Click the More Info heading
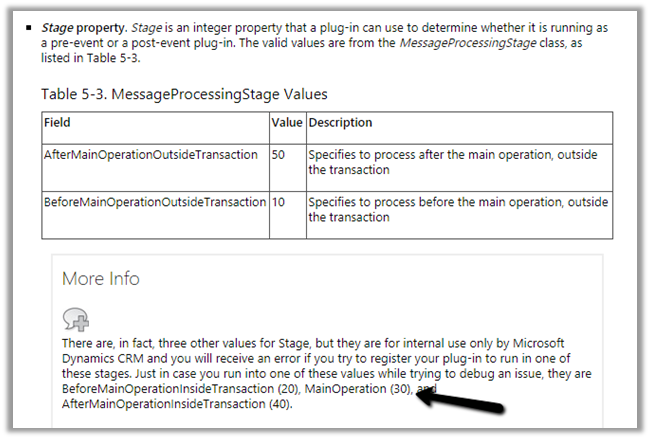The width and height of the screenshot is (650, 439). (x=101, y=278)
